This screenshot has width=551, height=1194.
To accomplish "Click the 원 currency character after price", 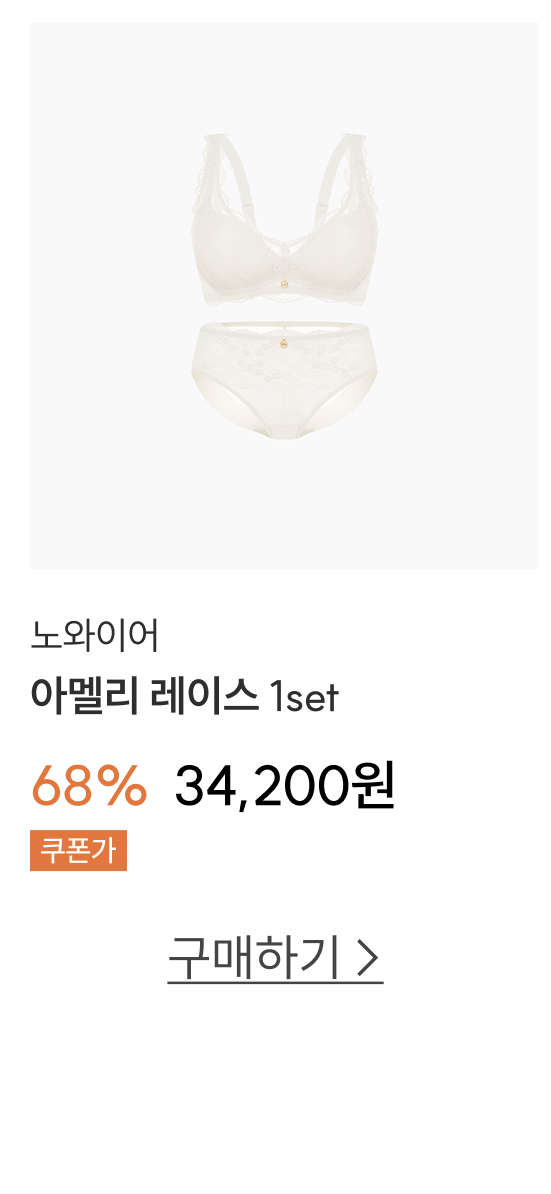I will pos(374,786).
